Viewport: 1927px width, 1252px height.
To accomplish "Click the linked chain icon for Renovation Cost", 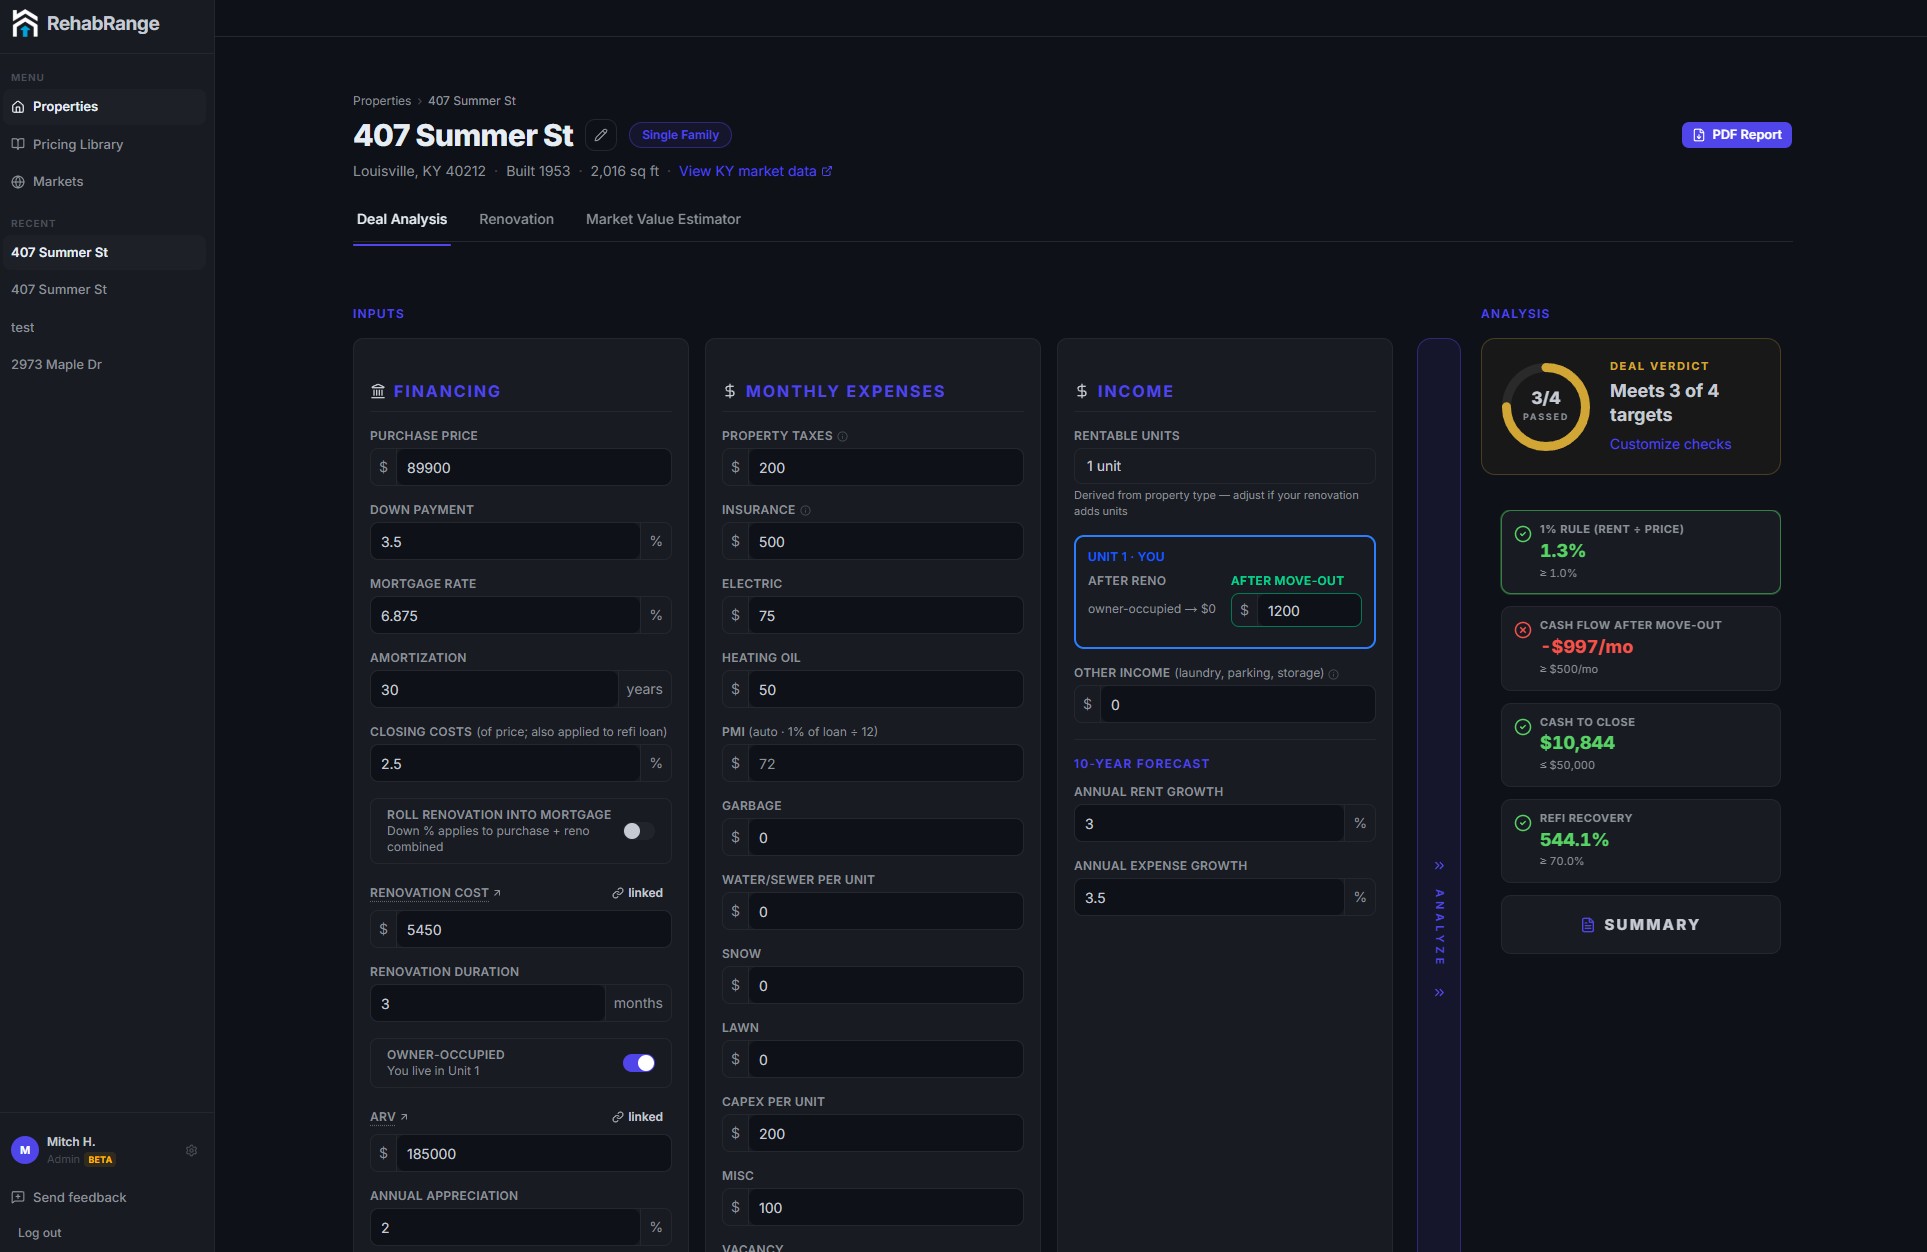I will 618,893.
